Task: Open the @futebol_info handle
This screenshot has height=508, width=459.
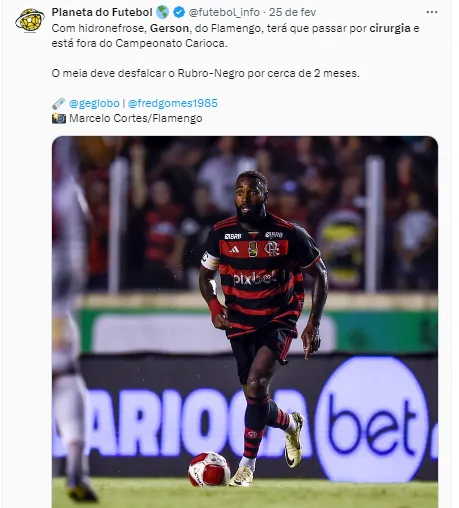Action: [x=224, y=12]
